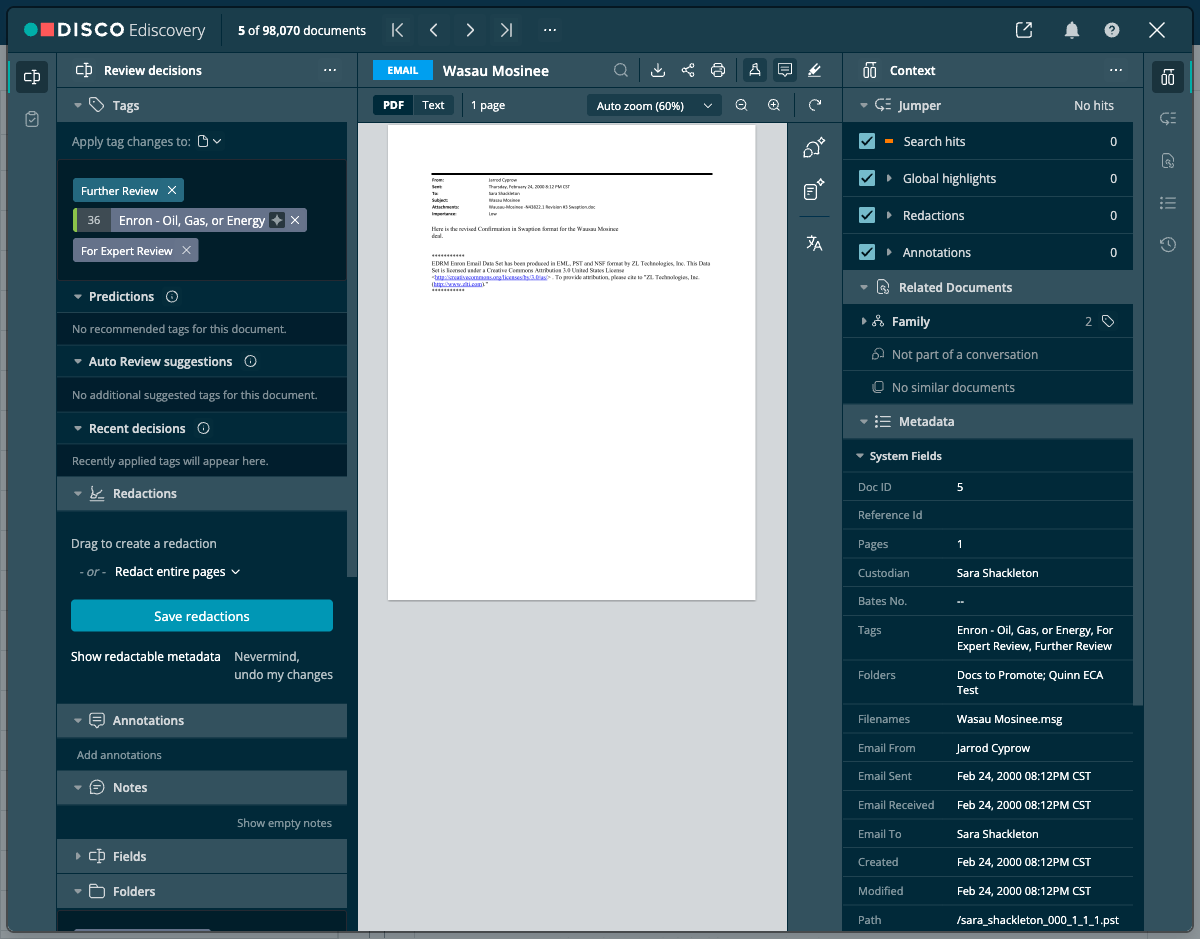Viewport: 1200px width, 939px height.
Task: Collapse the Metadata section
Action: [864, 422]
